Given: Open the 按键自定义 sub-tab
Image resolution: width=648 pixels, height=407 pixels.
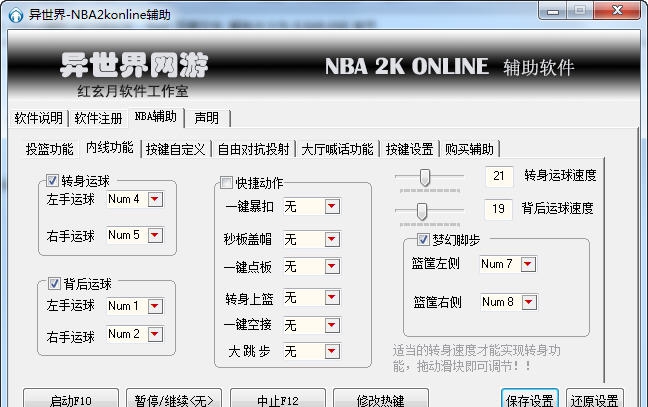Looking at the screenshot, I should (176, 149).
